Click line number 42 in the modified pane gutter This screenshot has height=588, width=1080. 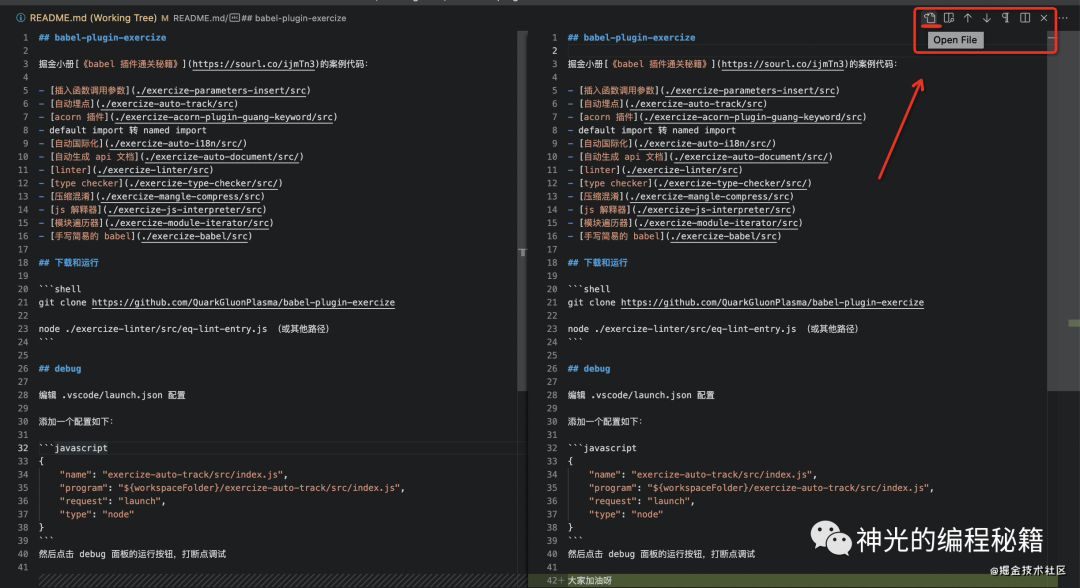pos(552,580)
